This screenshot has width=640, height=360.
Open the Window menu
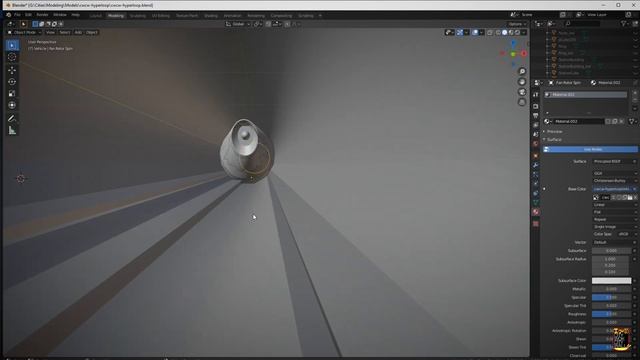[60, 15]
